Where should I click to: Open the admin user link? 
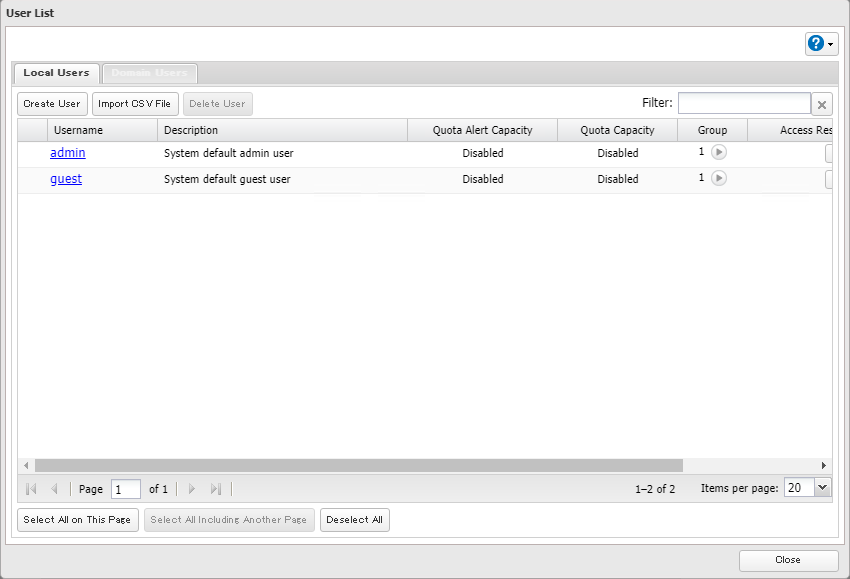coord(68,153)
